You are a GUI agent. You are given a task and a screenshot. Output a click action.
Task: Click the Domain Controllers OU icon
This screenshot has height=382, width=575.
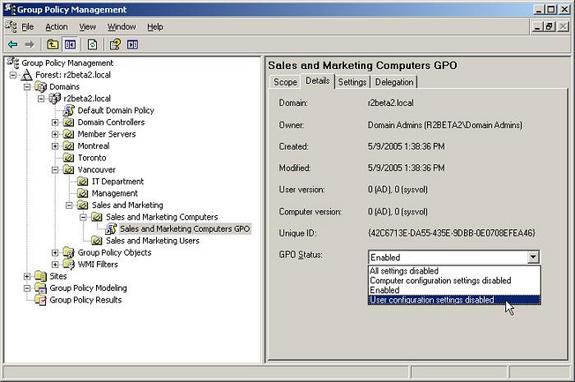pos(69,122)
